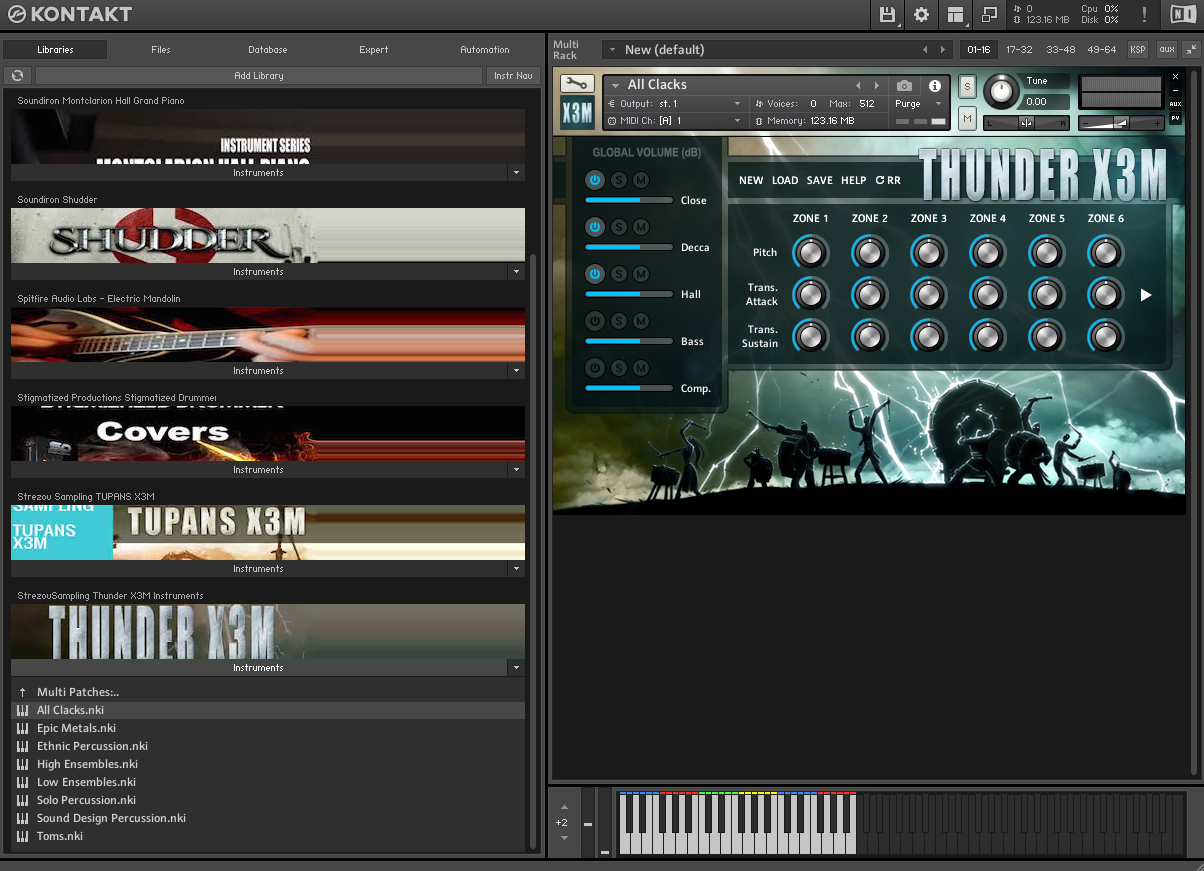Viewport: 1204px width, 871px height.
Task: Switch to the Expert tab
Action: click(374, 50)
